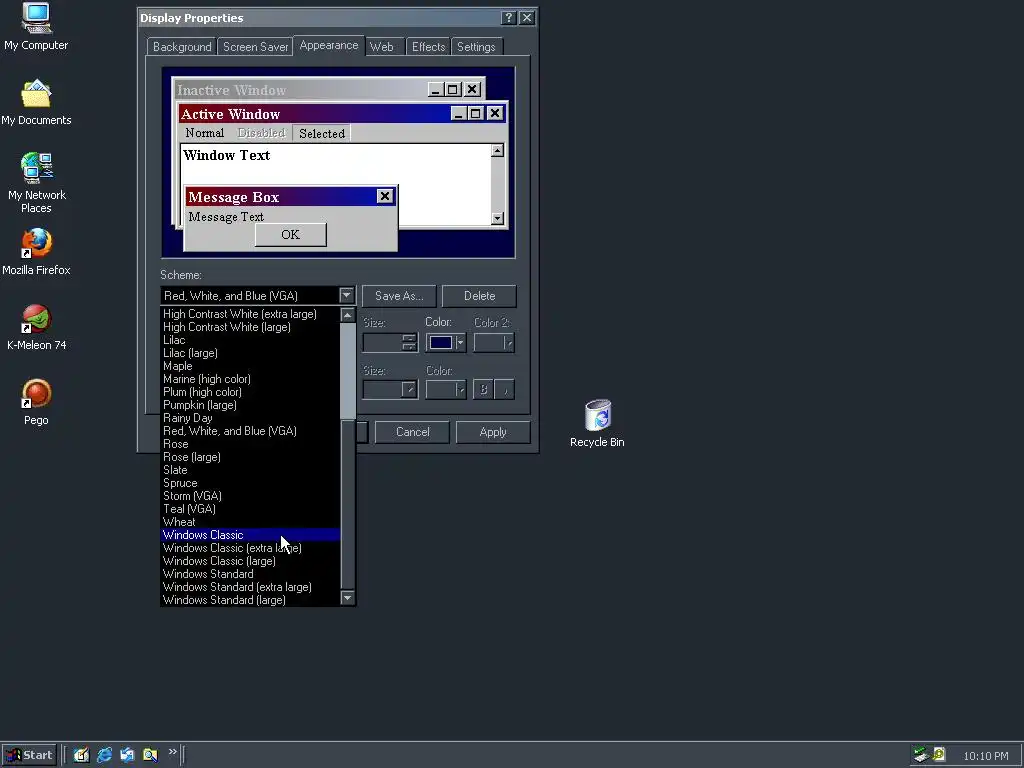Toggle the Bold font button
This screenshot has height=768, width=1024.
pos(483,390)
